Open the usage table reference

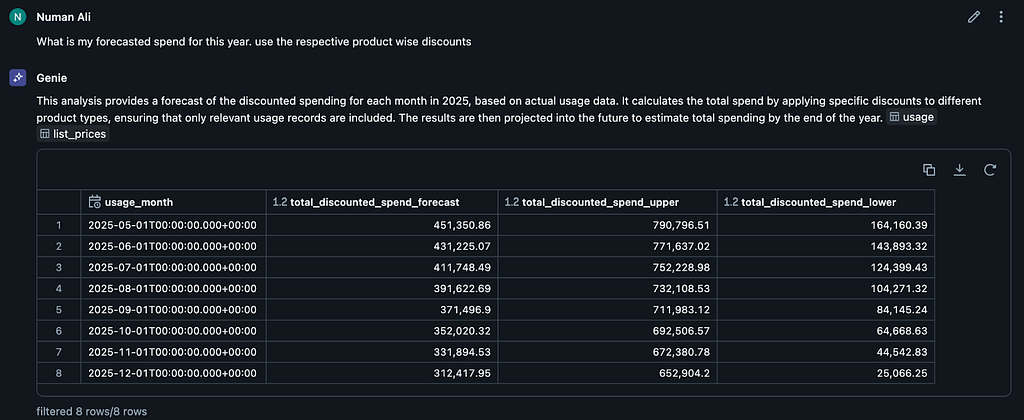click(x=911, y=118)
